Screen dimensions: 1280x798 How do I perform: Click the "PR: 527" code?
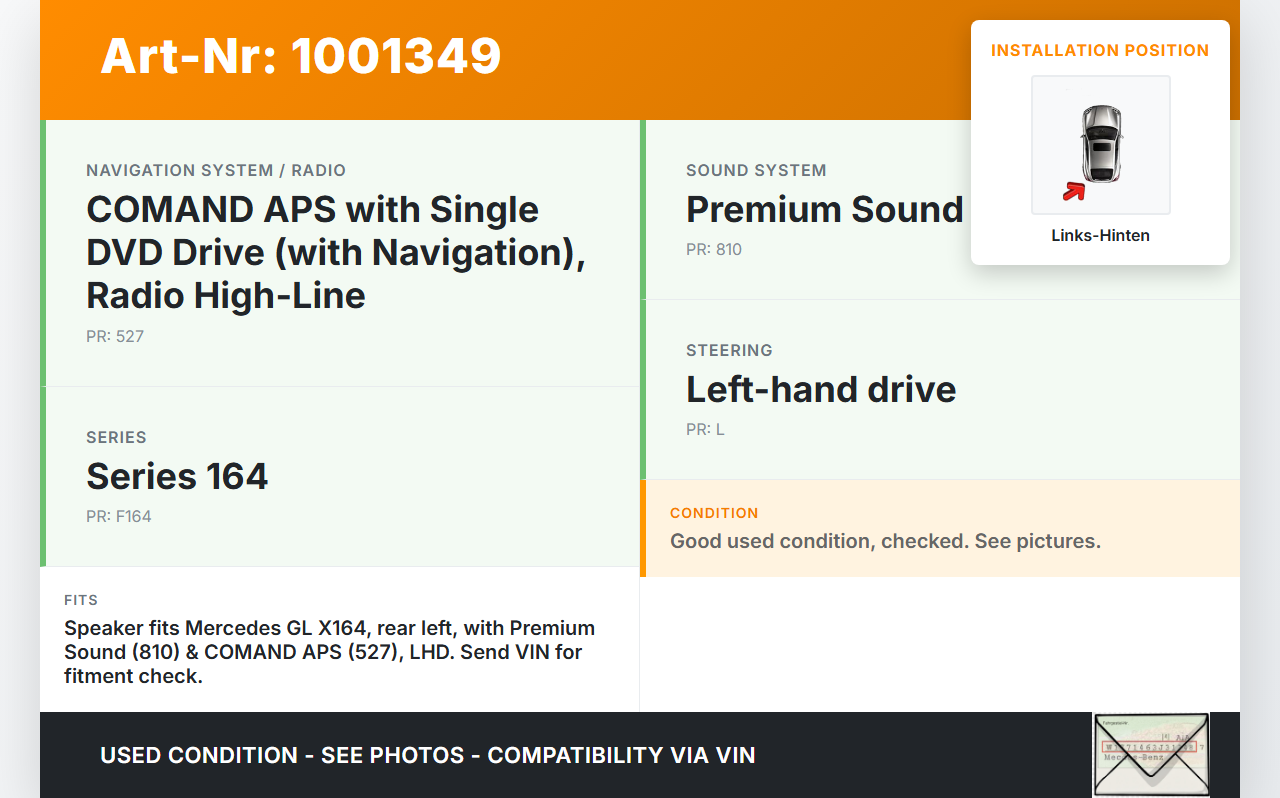coord(115,336)
